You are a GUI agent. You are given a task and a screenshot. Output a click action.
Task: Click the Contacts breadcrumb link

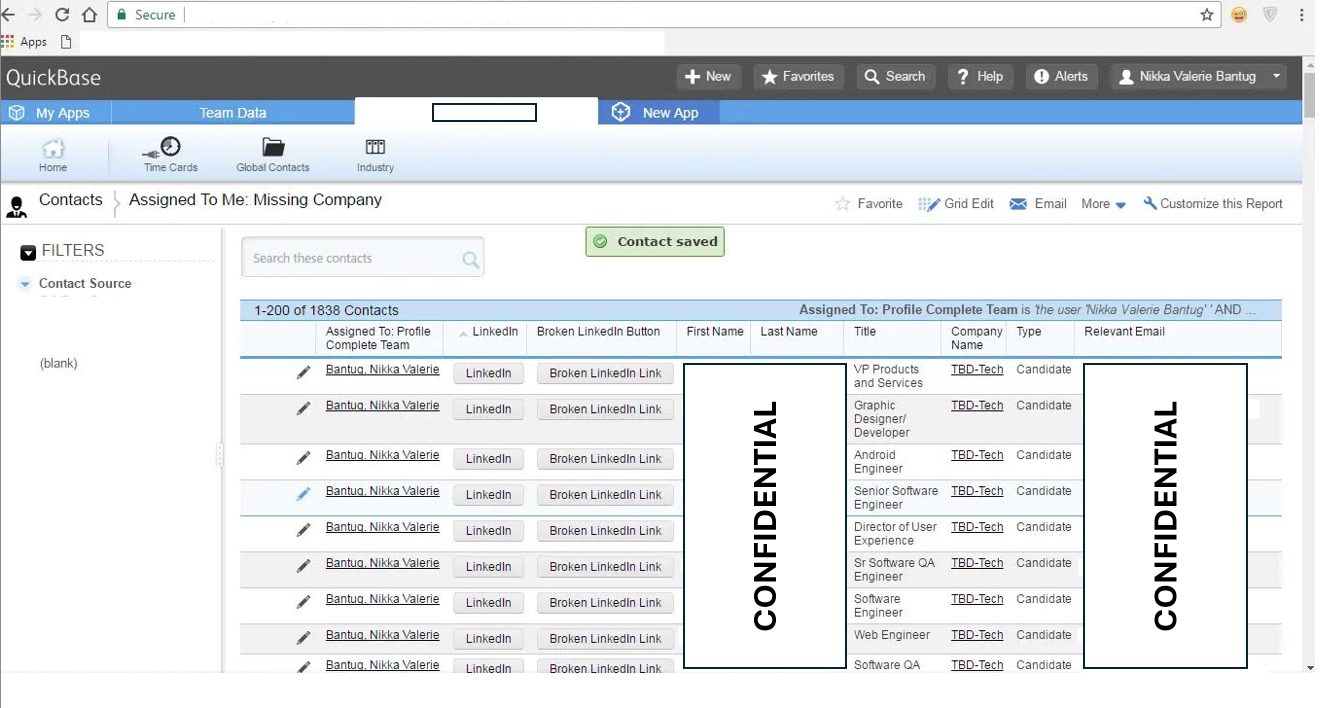pos(71,200)
